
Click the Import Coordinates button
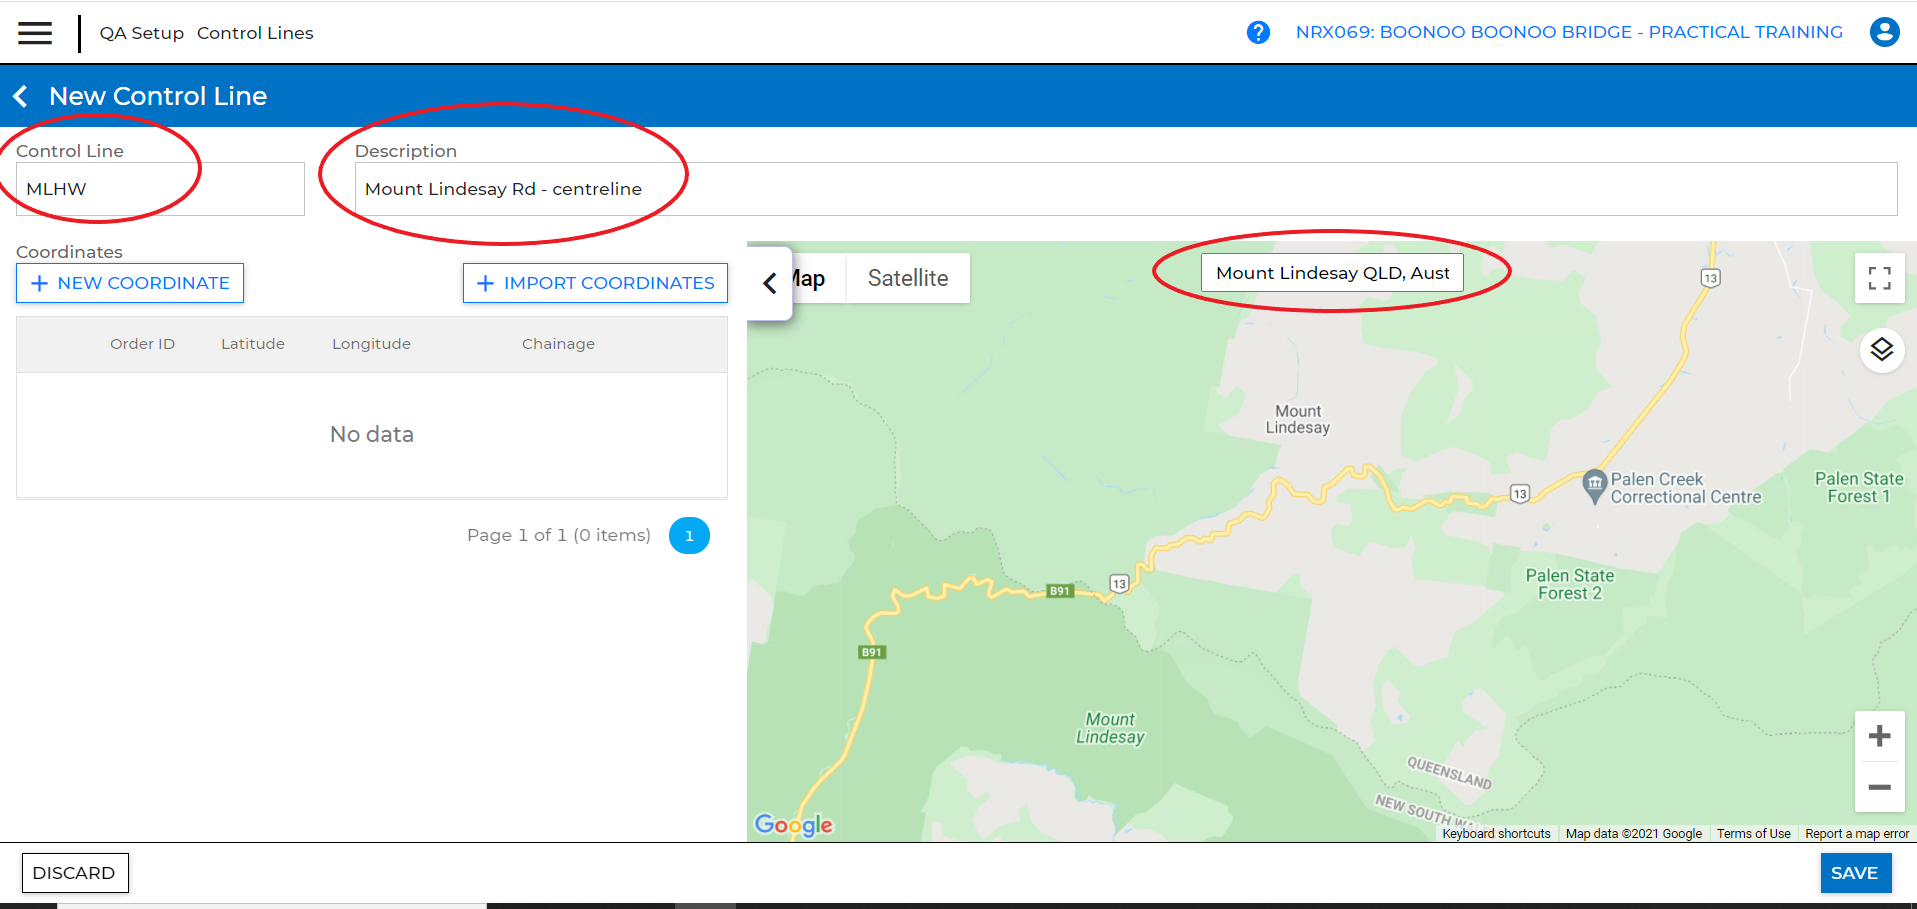[x=595, y=283]
